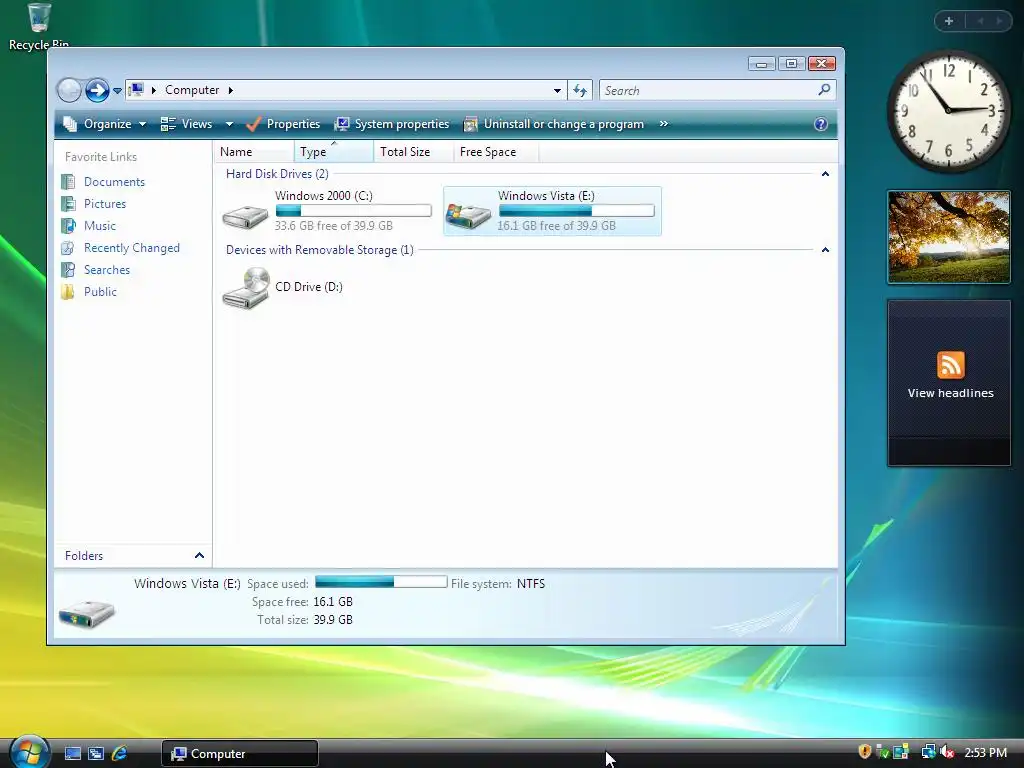Launch Internet Explorer from quick launch

coord(120,753)
